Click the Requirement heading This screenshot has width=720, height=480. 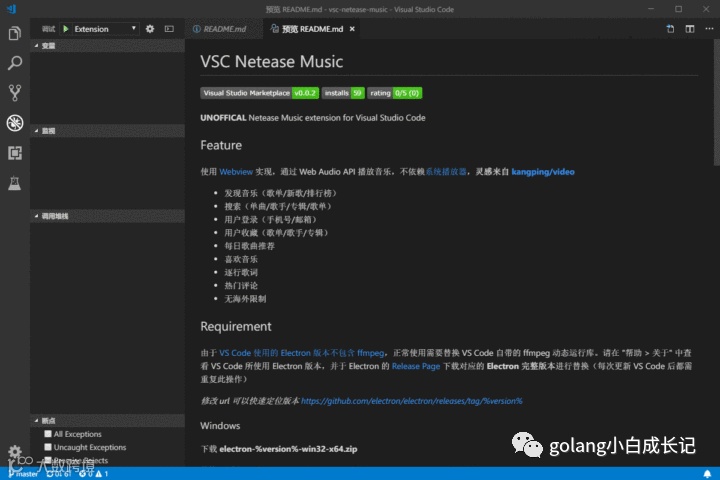point(236,327)
